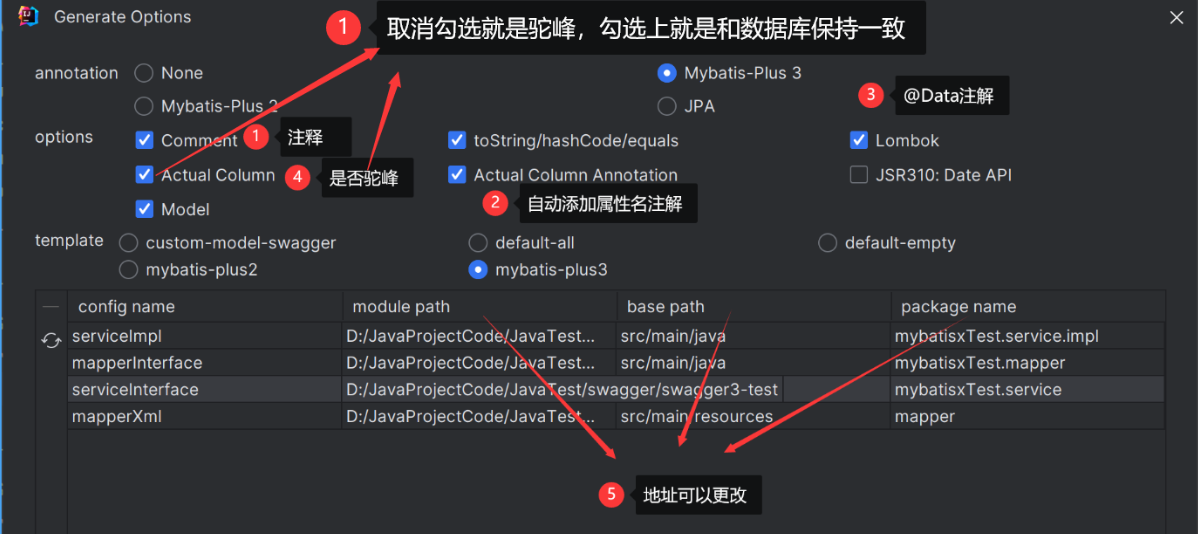
Task: Click the minus icon above the refresh icon
Action: point(50,306)
